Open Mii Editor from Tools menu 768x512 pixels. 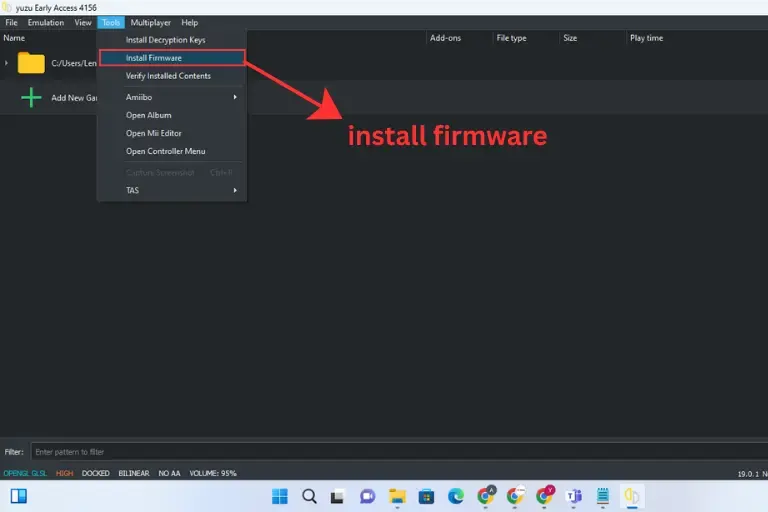(171, 133)
